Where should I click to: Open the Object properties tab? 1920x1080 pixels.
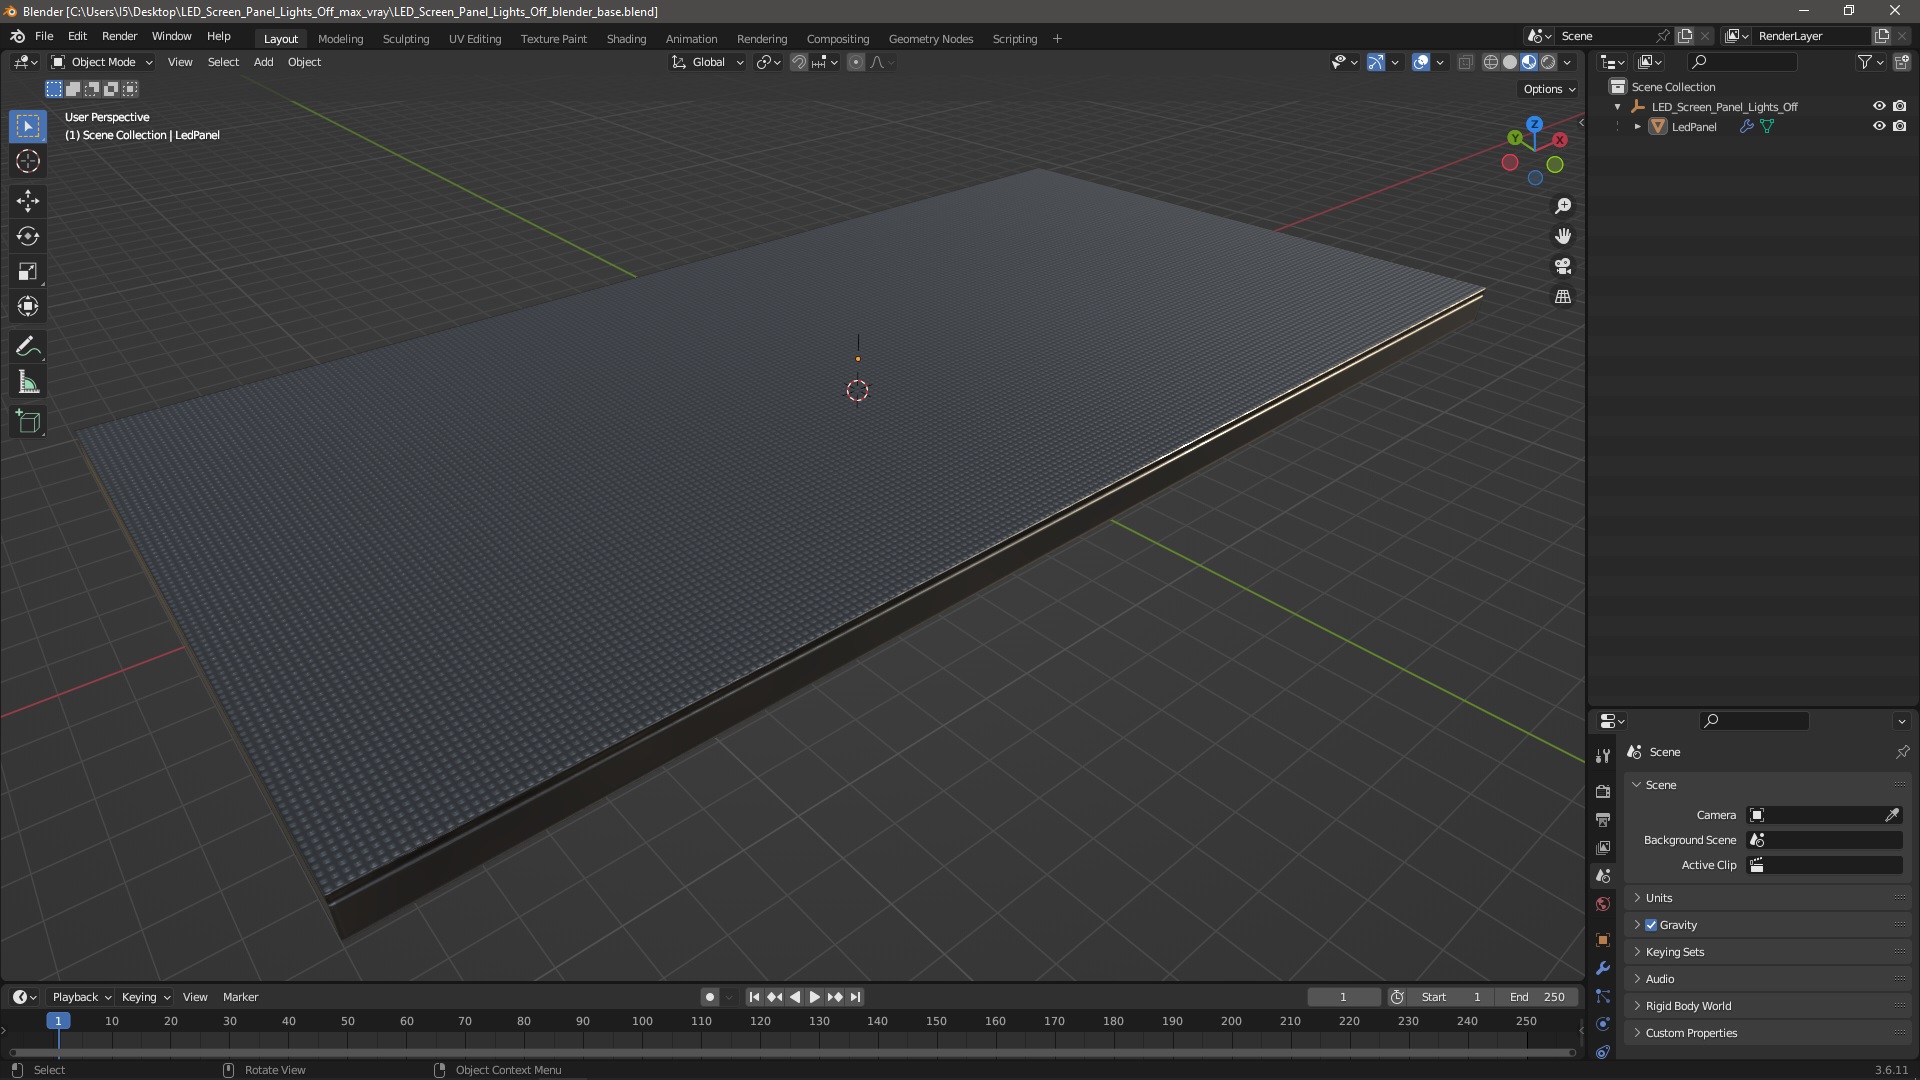pos(1603,940)
